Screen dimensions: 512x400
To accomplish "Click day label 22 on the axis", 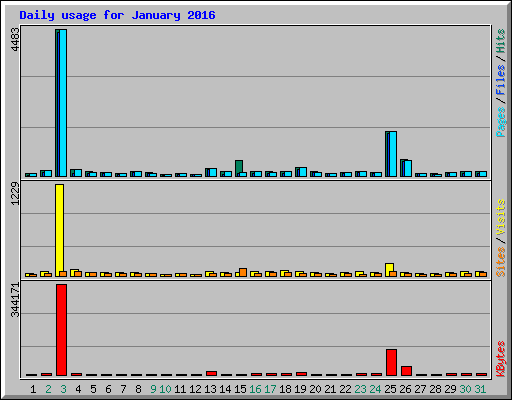I will 345,389.
